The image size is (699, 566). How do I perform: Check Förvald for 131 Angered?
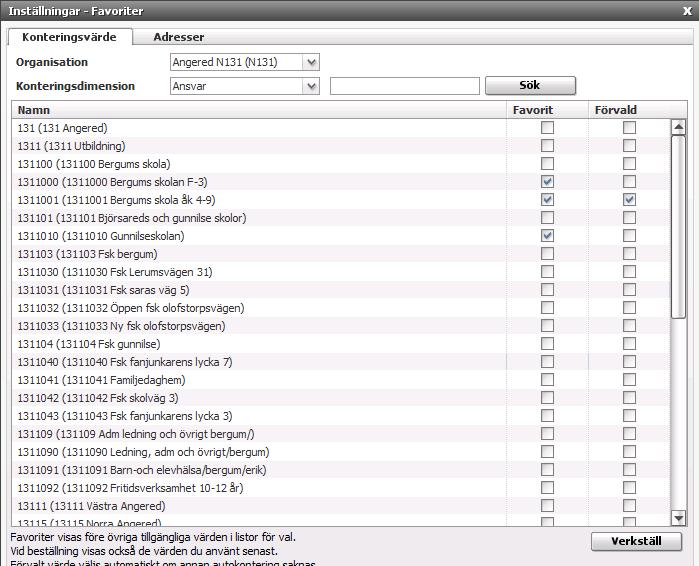(x=629, y=128)
